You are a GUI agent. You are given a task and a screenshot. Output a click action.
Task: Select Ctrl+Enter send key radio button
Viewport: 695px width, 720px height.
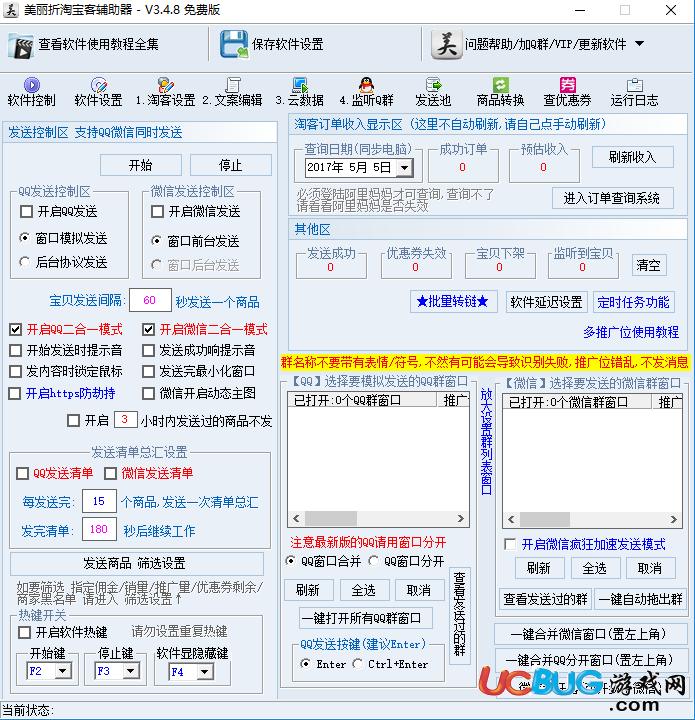pos(358,664)
